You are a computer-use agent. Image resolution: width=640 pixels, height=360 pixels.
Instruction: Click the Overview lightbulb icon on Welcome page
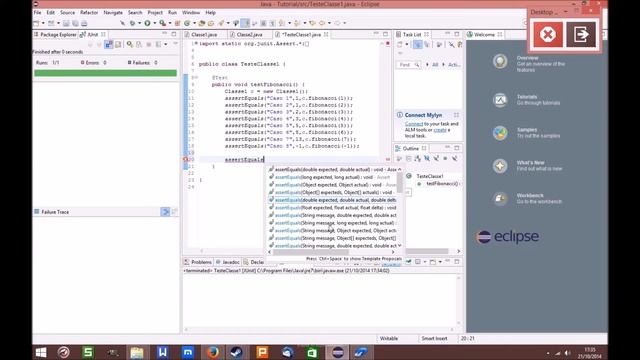(x=500, y=62)
